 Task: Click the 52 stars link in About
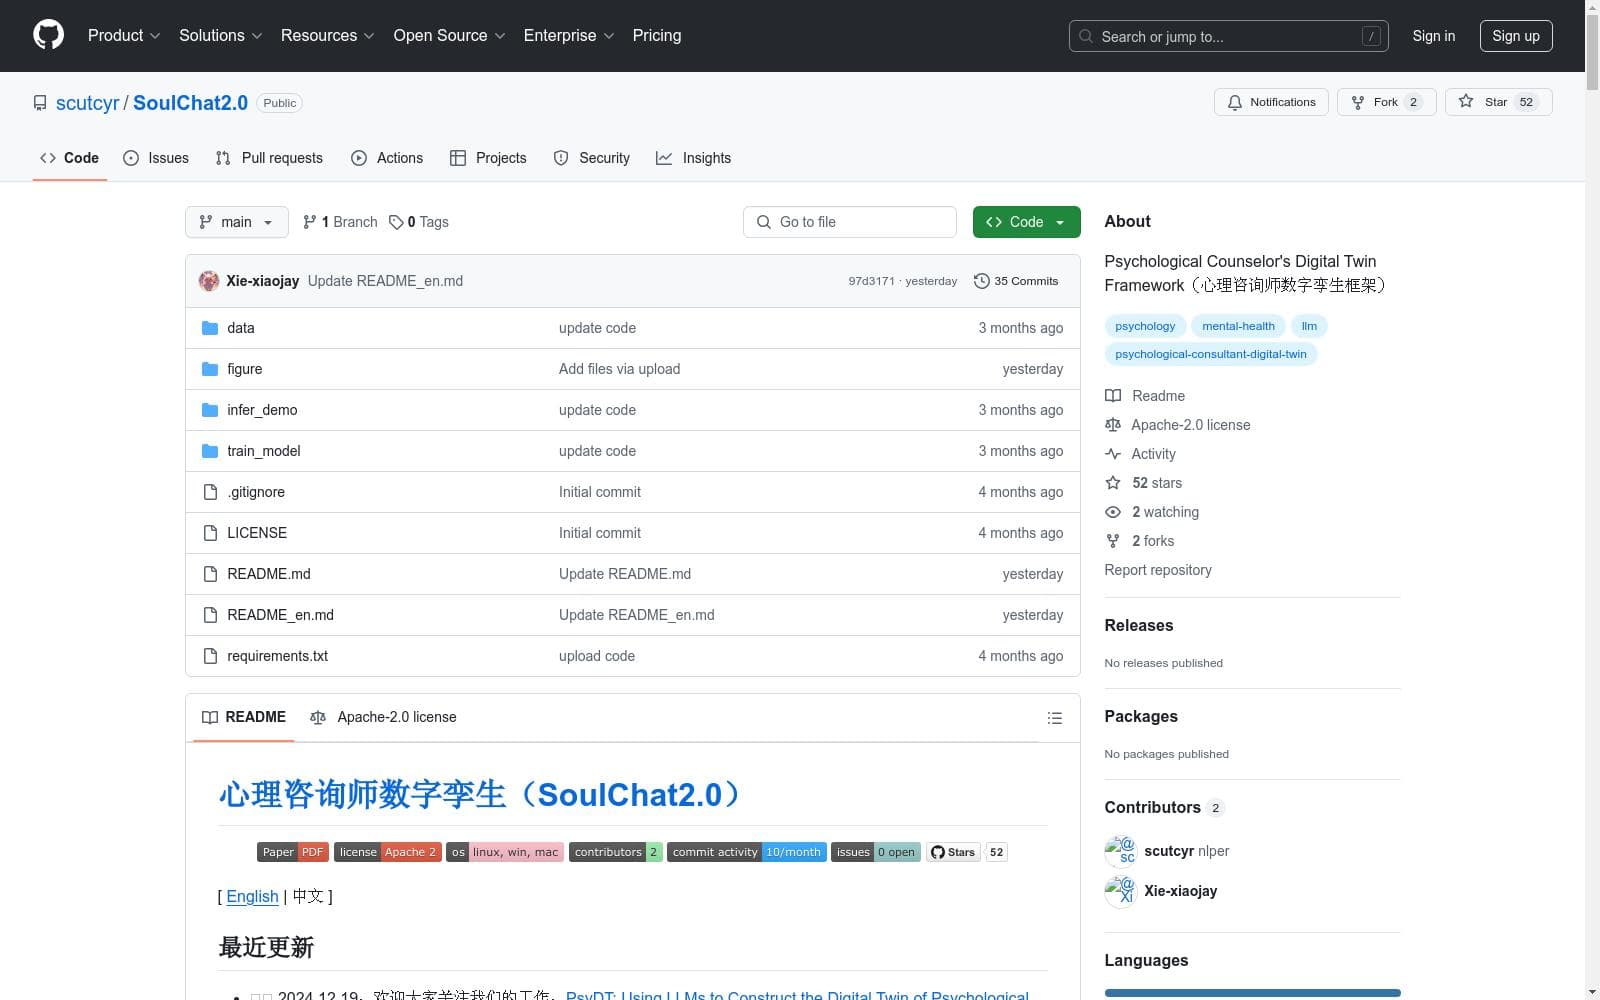coord(1157,483)
